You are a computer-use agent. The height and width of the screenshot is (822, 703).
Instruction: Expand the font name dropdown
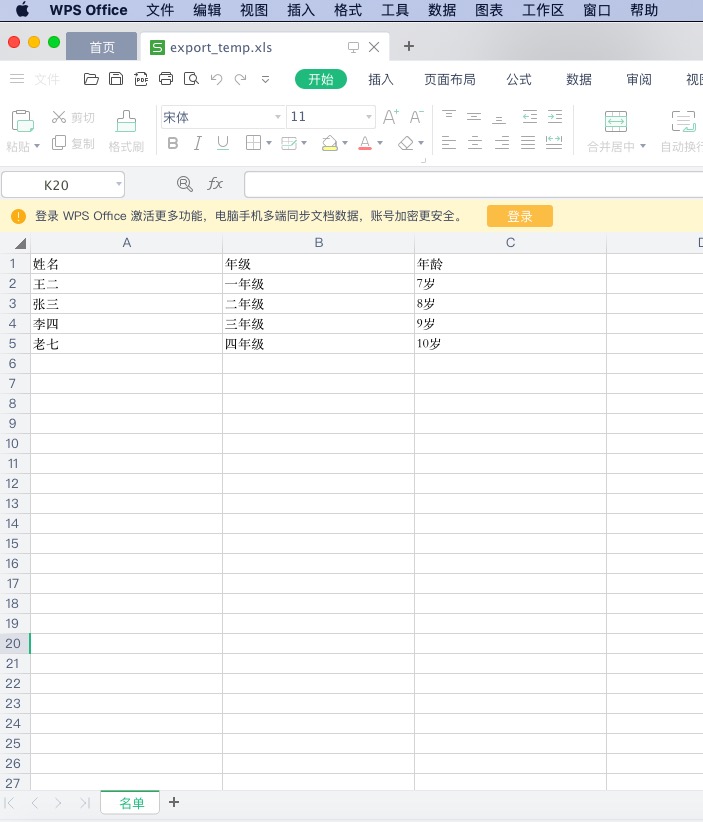tap(278, 116)
